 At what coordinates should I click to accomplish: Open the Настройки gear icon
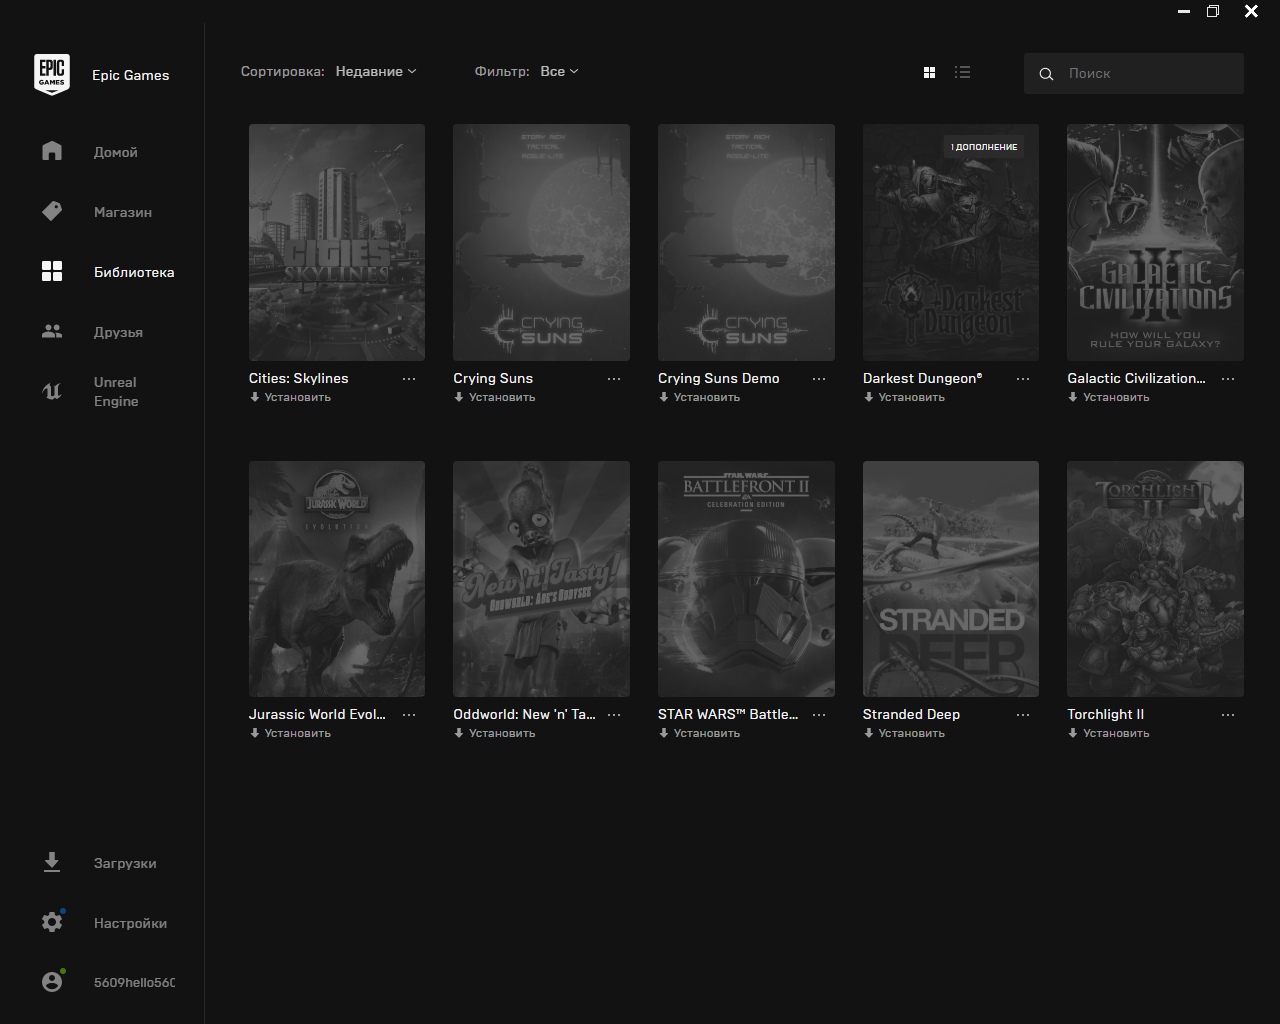tap(52, 922)
